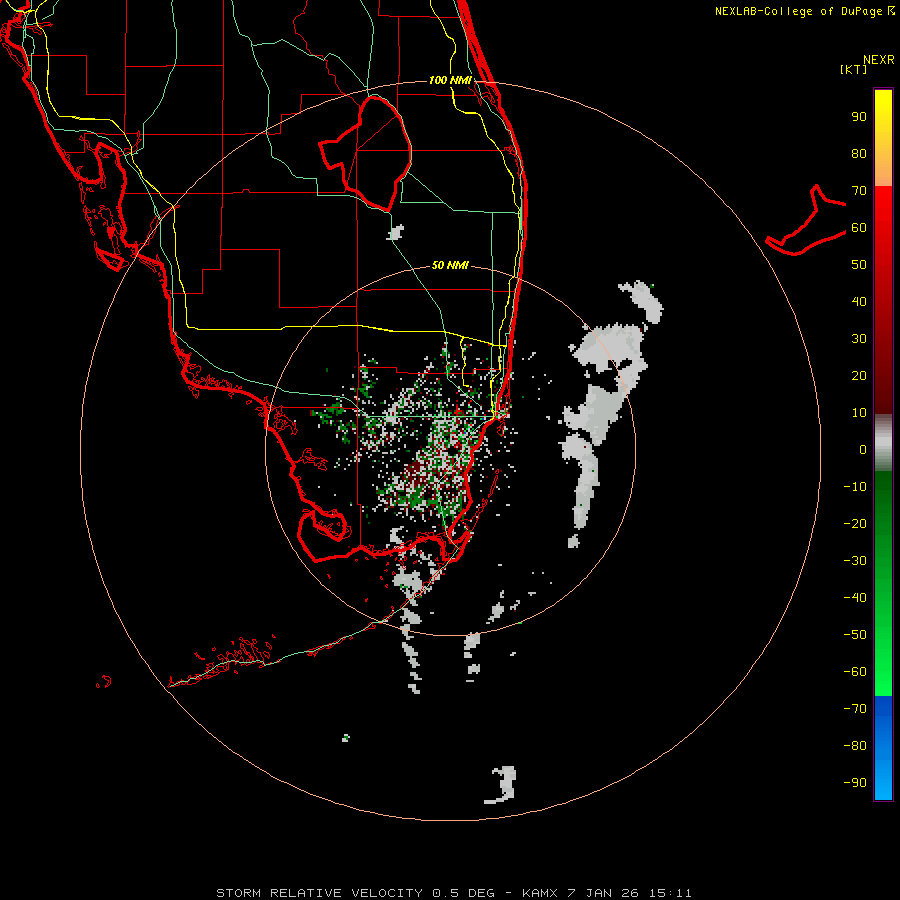Click the 60 value on velocity scale
The height and width of the screenshot is (900, 900).
click(x=859, y=228)
